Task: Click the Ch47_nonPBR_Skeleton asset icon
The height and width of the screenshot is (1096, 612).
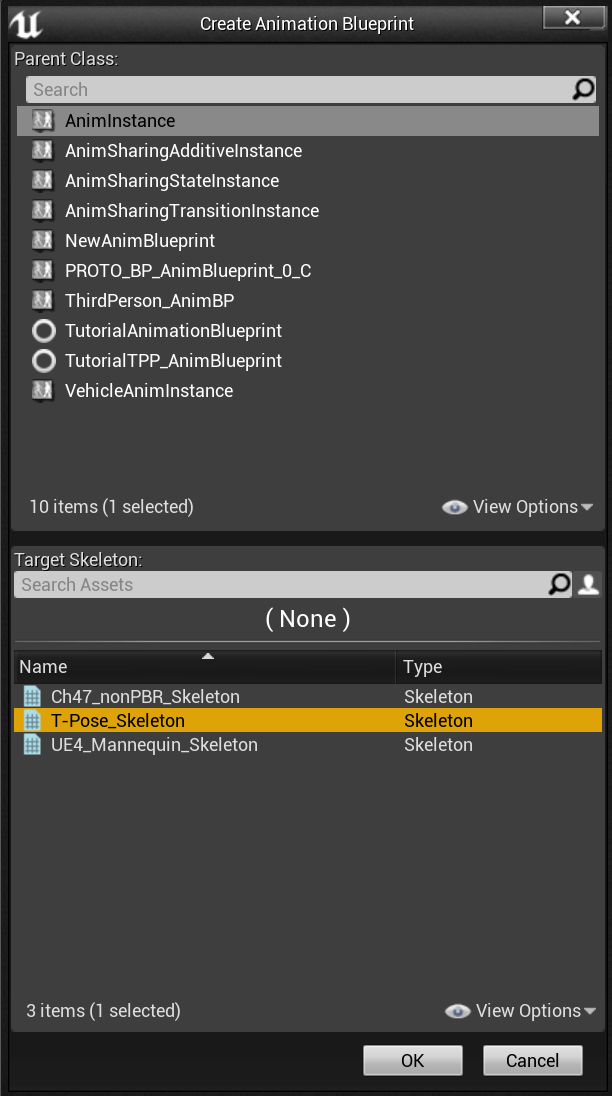Action: tap(32, 696)
